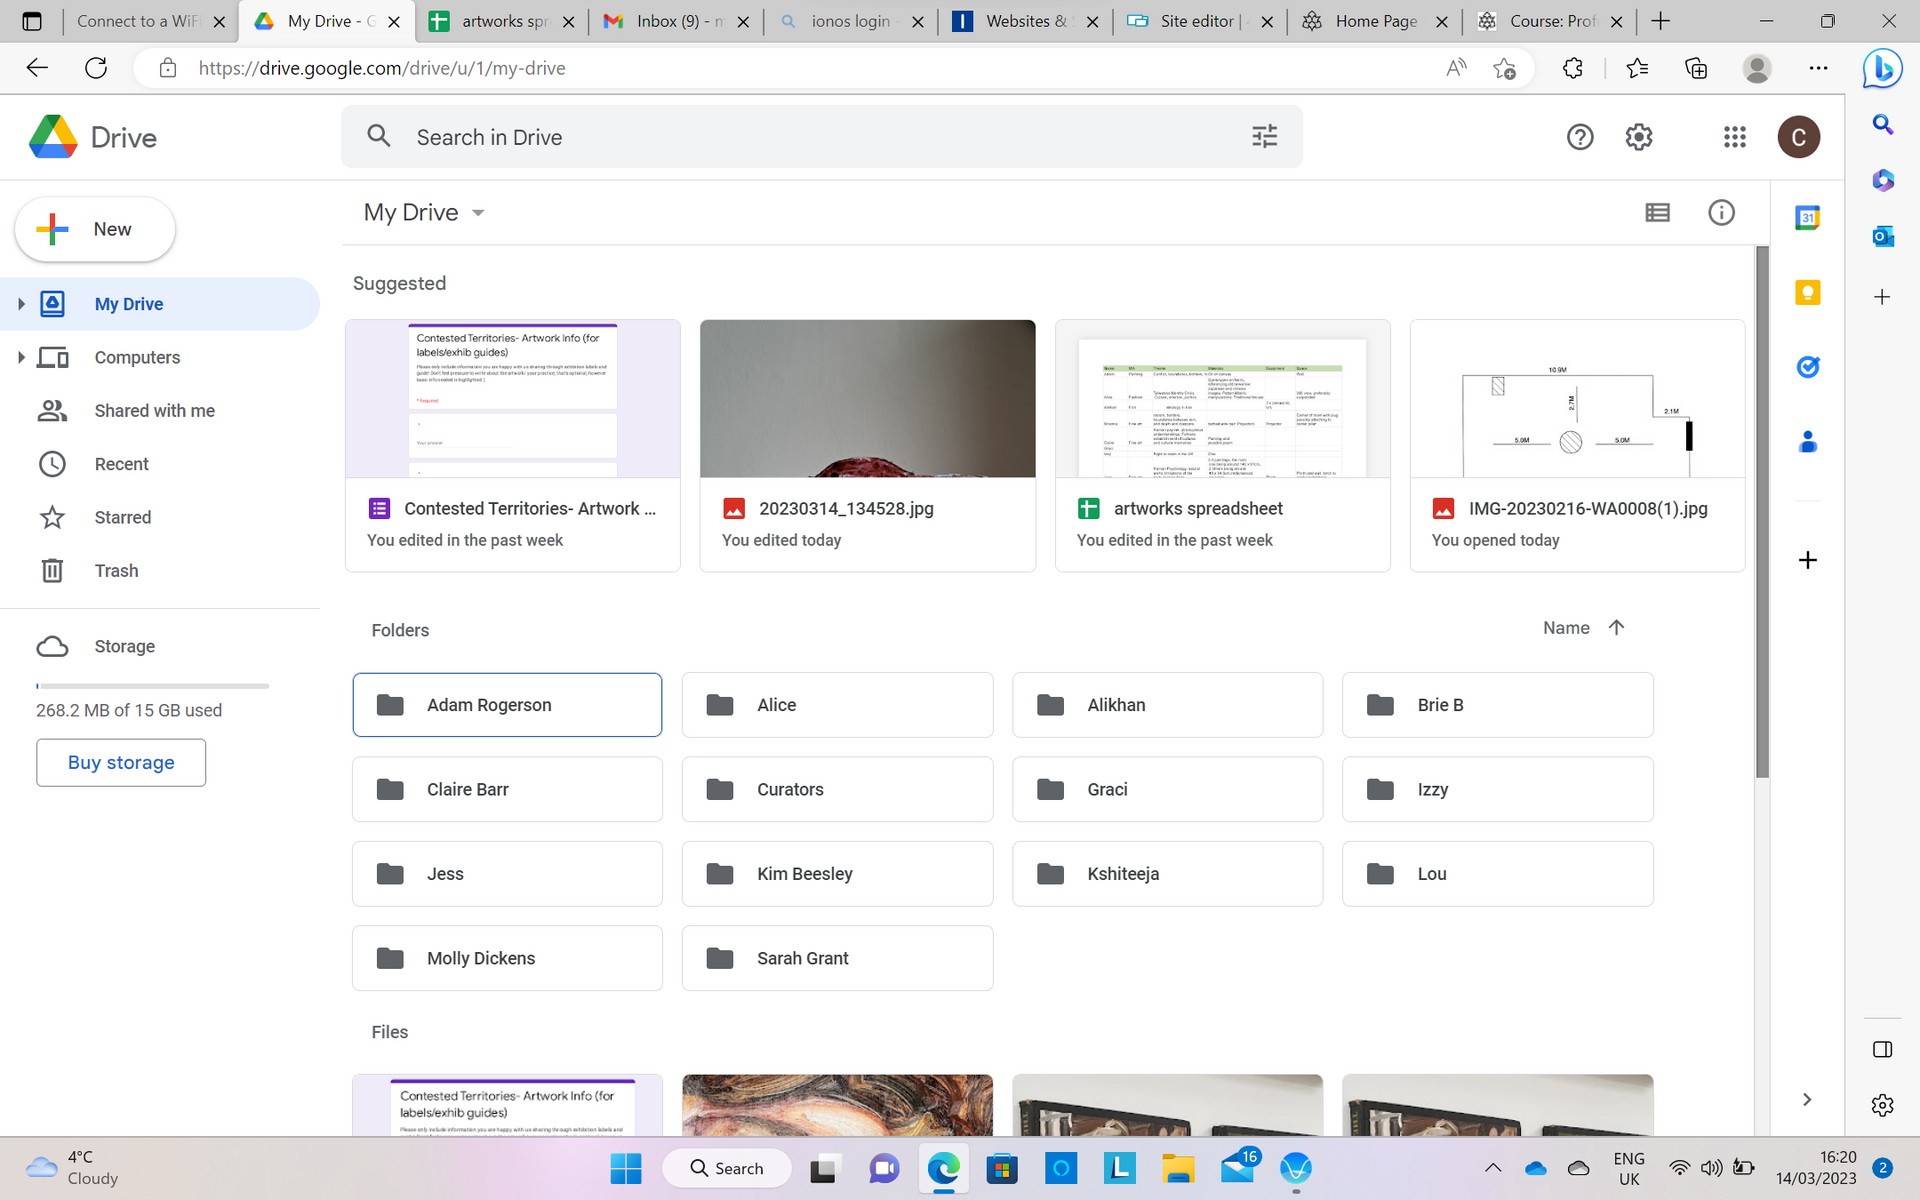Viewport: 1920px width, 1200px height.
Task: Select the Adam Rogerson folder
Action: click(507, 705)
